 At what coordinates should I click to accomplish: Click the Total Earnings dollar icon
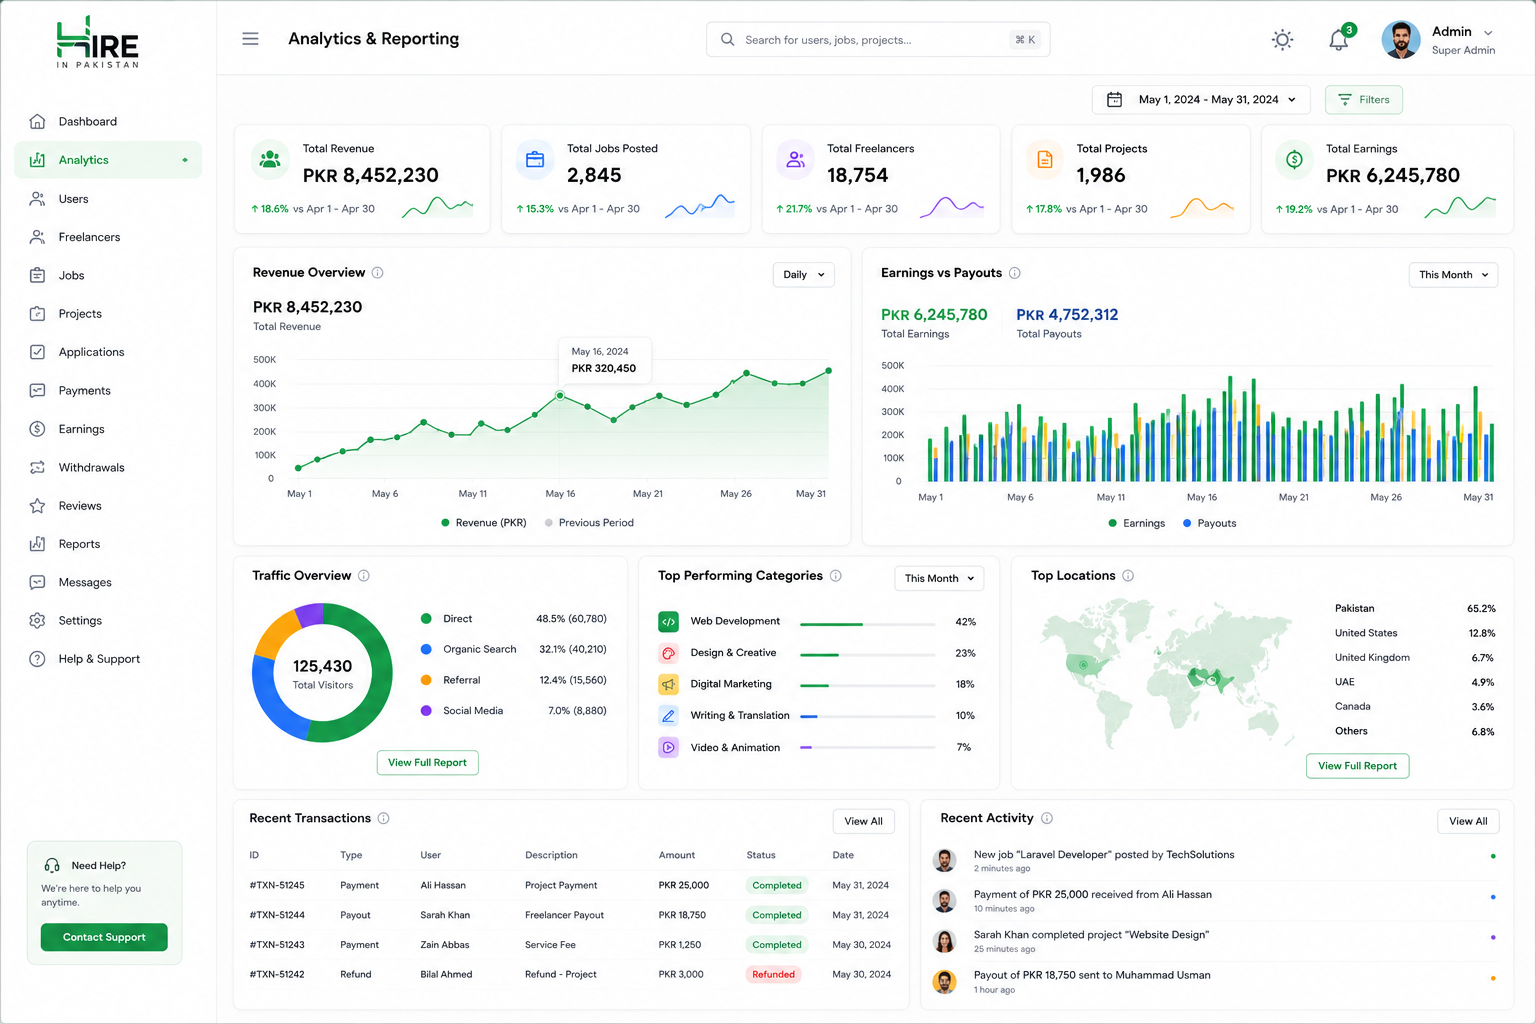(x=1294, y=159)
